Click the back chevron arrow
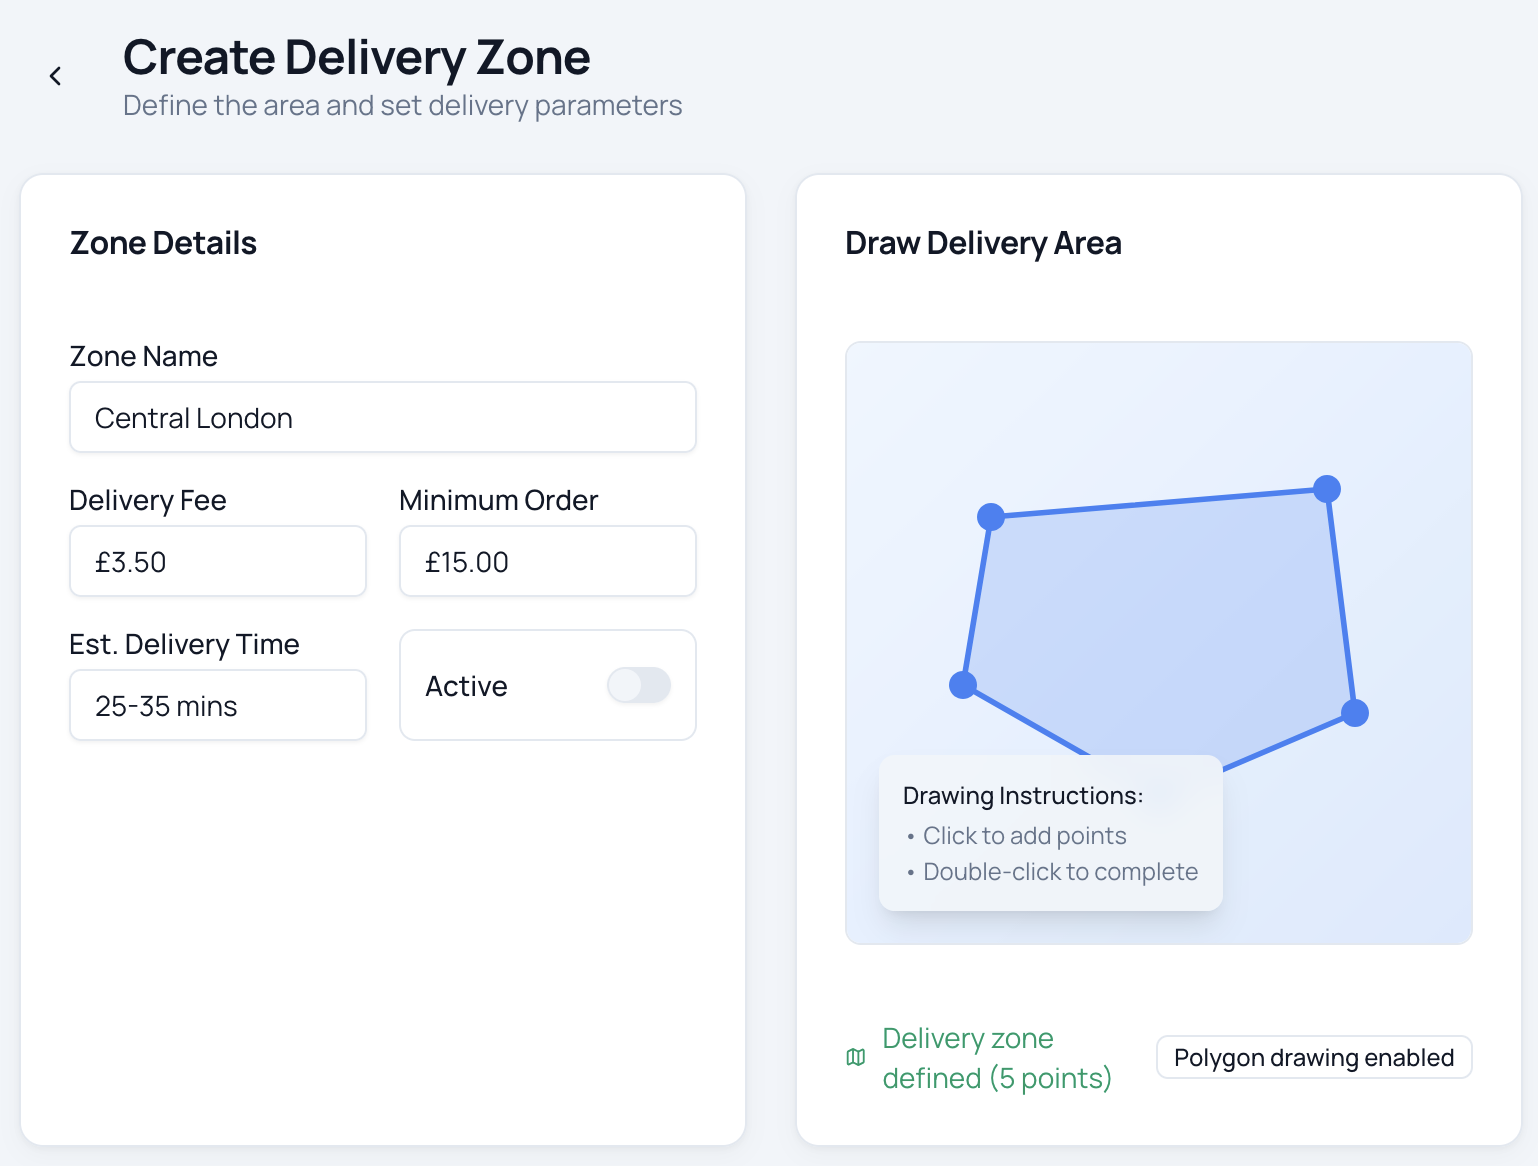 point(55,75)
